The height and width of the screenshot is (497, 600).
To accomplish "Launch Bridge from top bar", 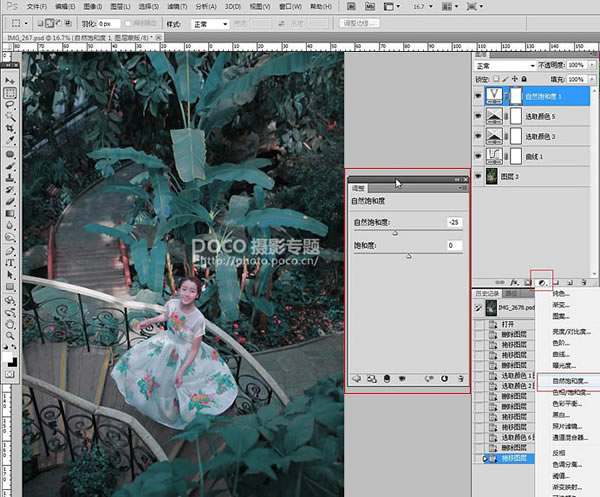I will click(x=351, y=7).
